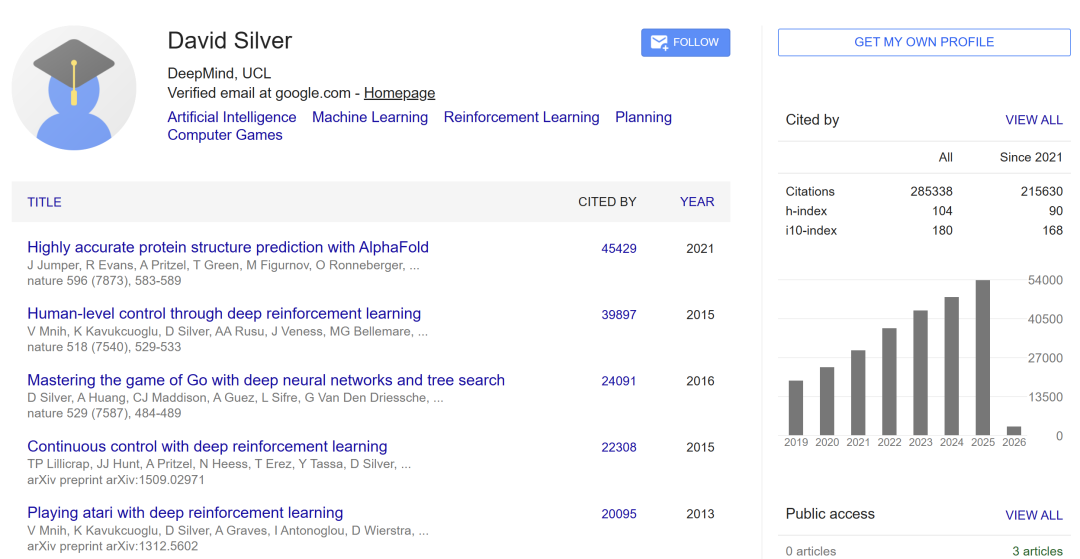Screen dimensions: 1080x559
Task: Click the David Silver profile avatar
Action: coord(73,88)
